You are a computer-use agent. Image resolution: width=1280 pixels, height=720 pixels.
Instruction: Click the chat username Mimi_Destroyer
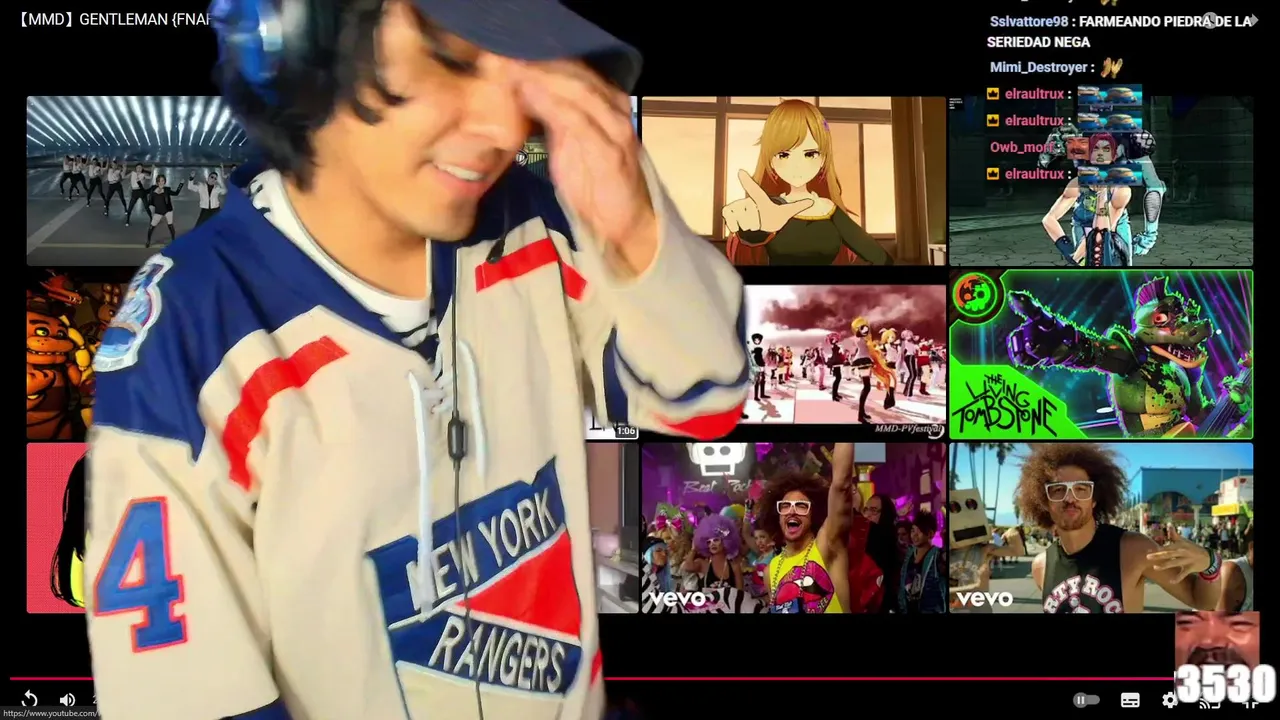tap(1038, 67)
